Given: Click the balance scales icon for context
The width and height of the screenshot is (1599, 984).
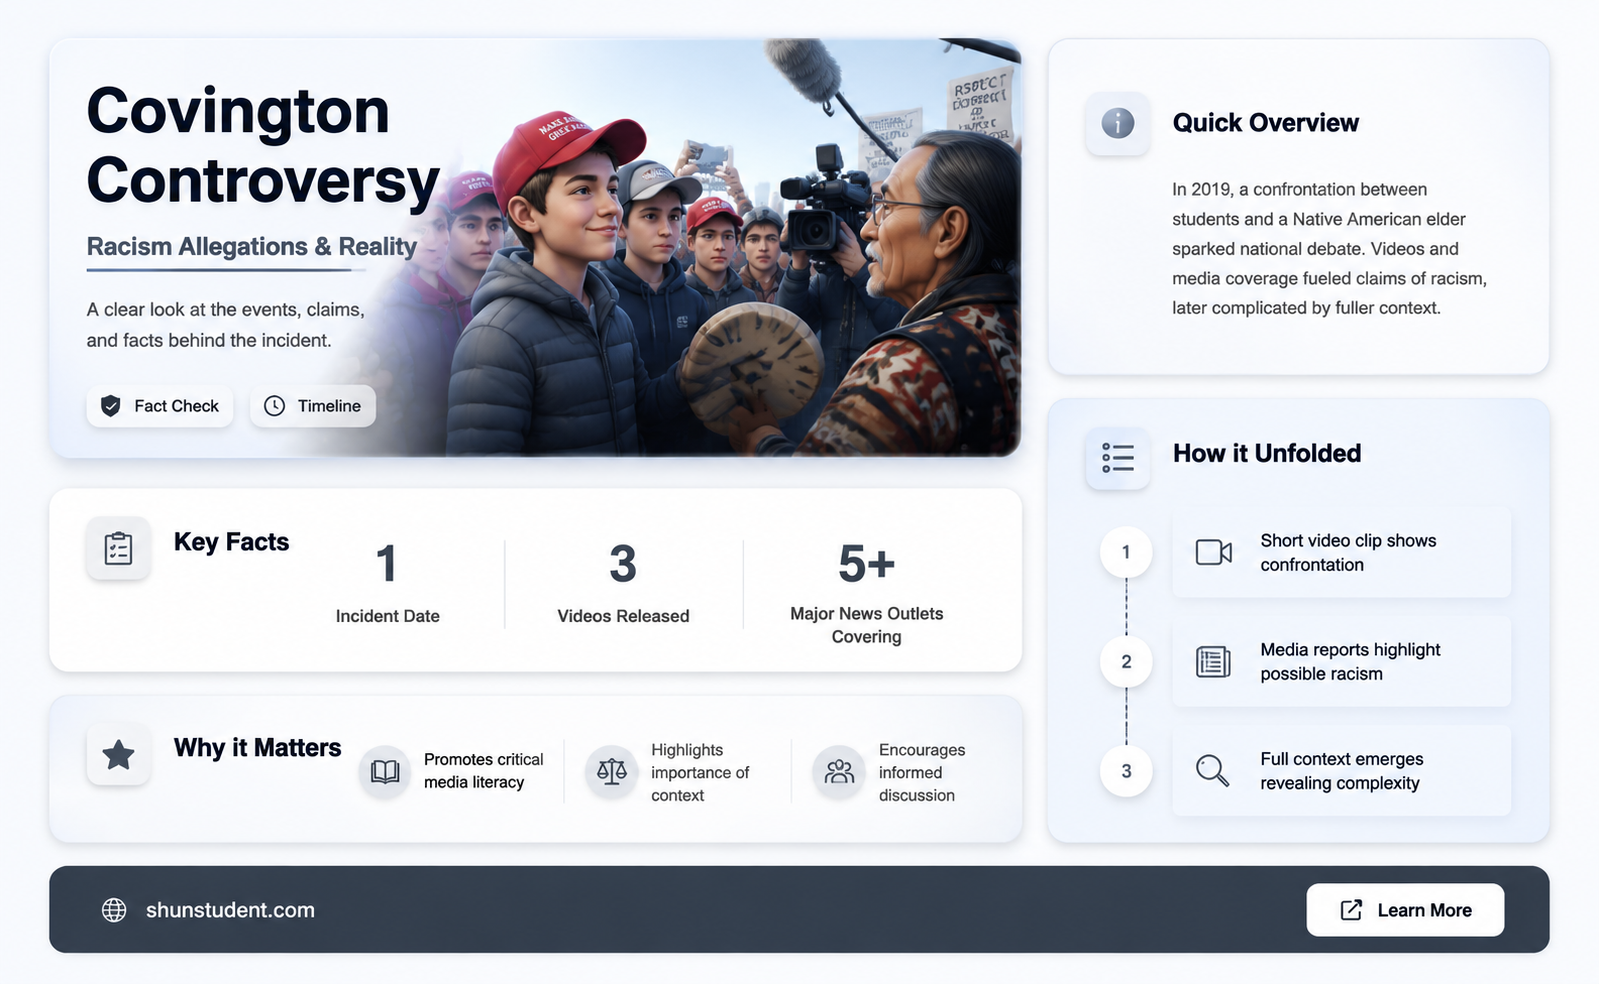Looking at the screenshot, I should [x=612, y=771].
